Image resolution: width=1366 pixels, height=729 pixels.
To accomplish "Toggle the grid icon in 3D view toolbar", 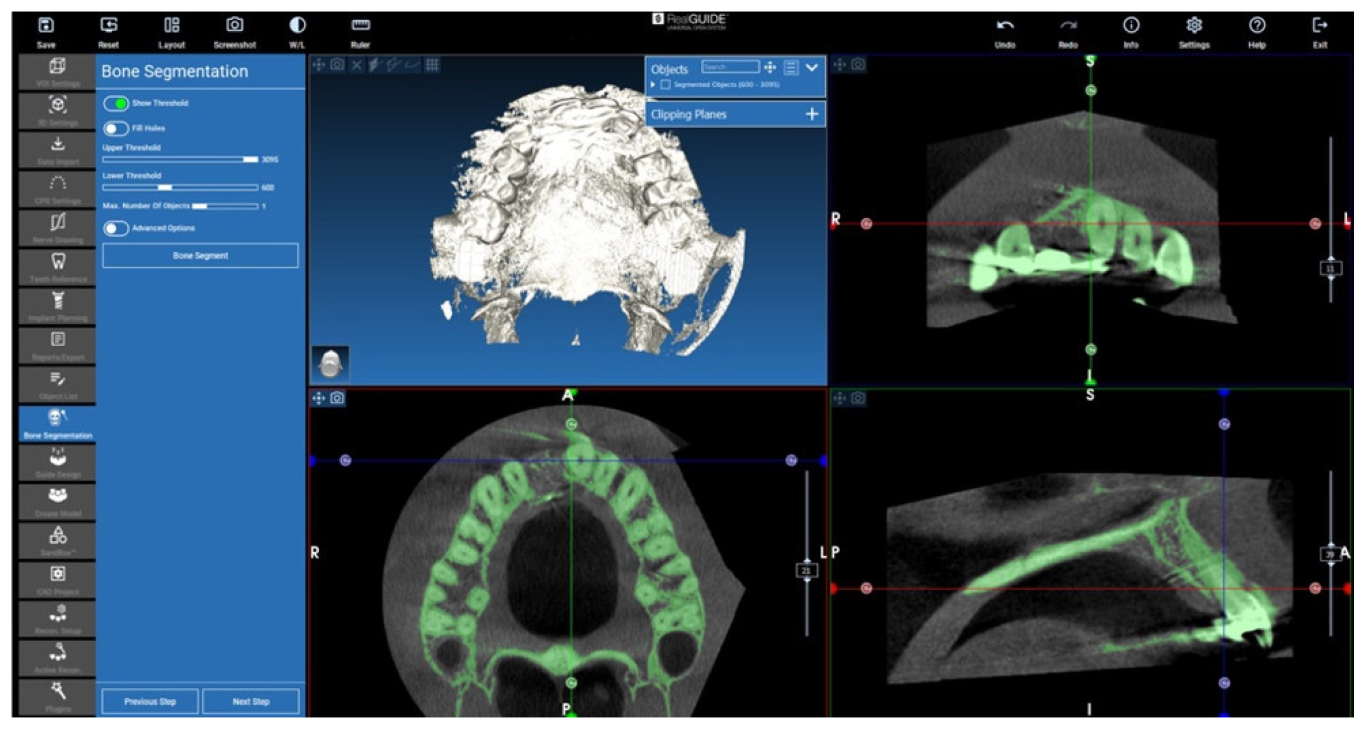I will coord(432,65).
